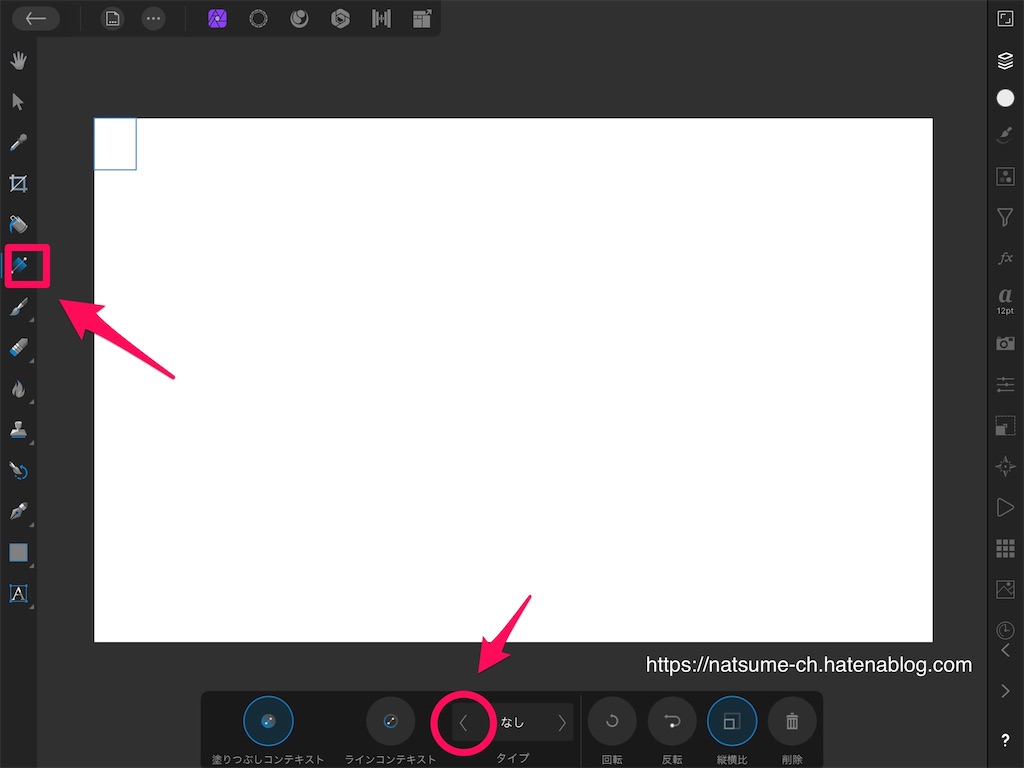The width and height of the screenshot is (1024, 768).
Task: Click the right chevron in right sidebar
Action: pyautogui.click(x=1005, y=691)
